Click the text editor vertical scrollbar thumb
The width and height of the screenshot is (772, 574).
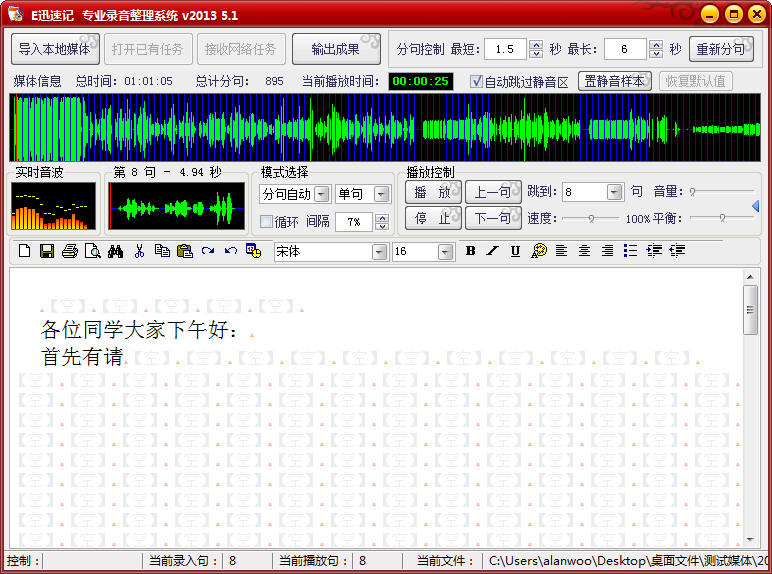click(750, 310)
